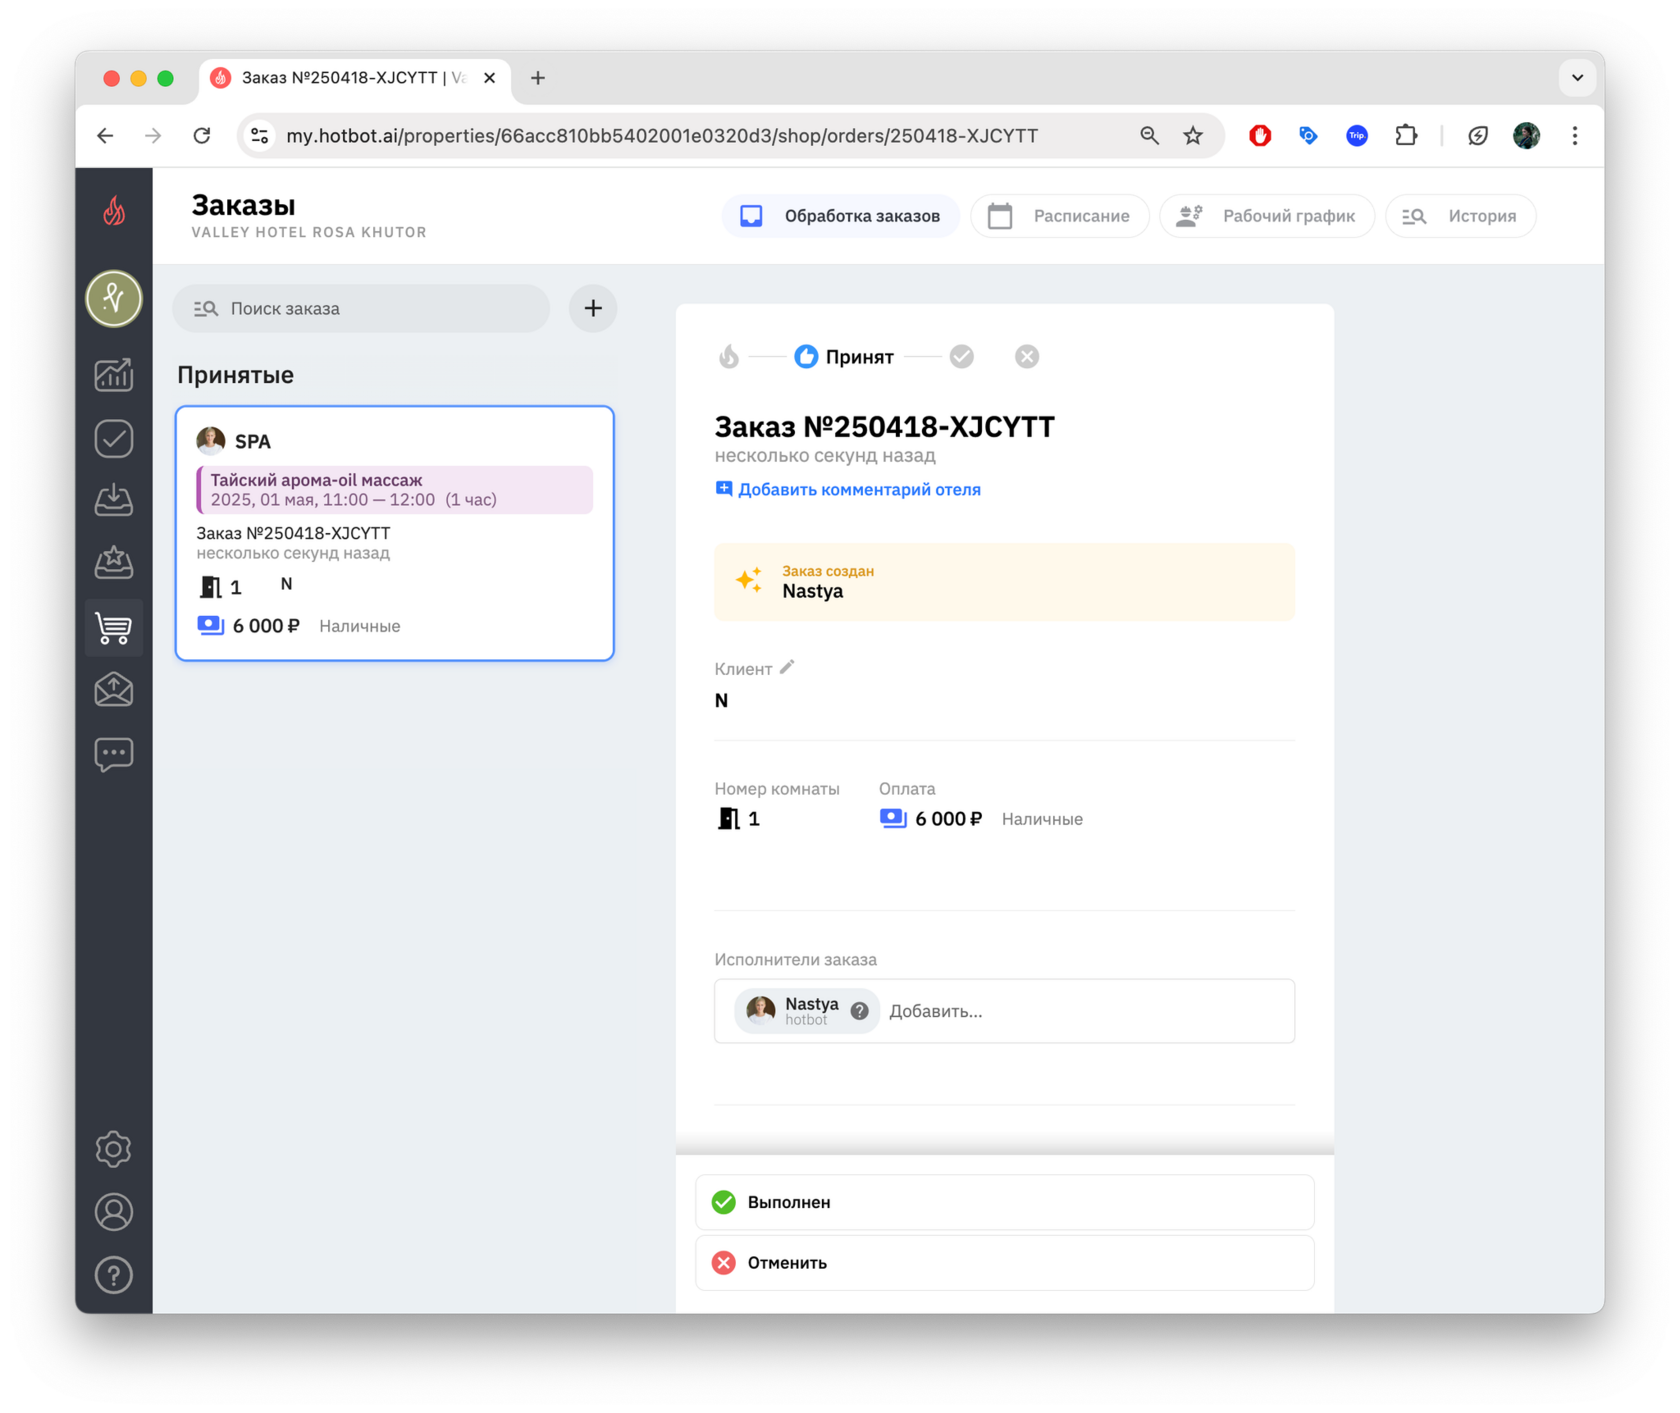This screenshot has height=1413, width=1680.
Task: Open the shopping cart orders sidebar icon
Action: 114,627
